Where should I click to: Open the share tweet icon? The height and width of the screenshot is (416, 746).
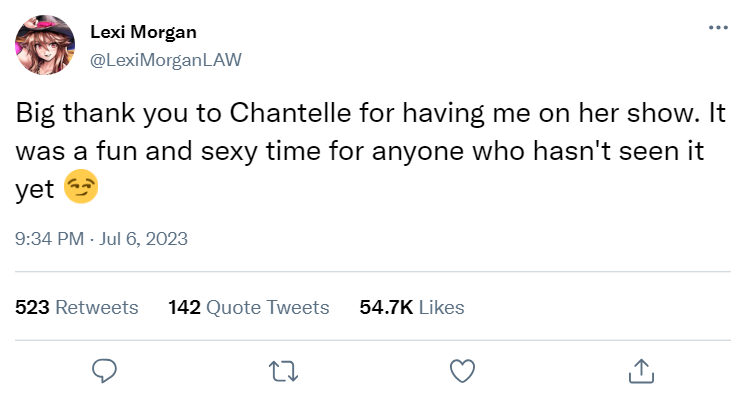(640, 371)
